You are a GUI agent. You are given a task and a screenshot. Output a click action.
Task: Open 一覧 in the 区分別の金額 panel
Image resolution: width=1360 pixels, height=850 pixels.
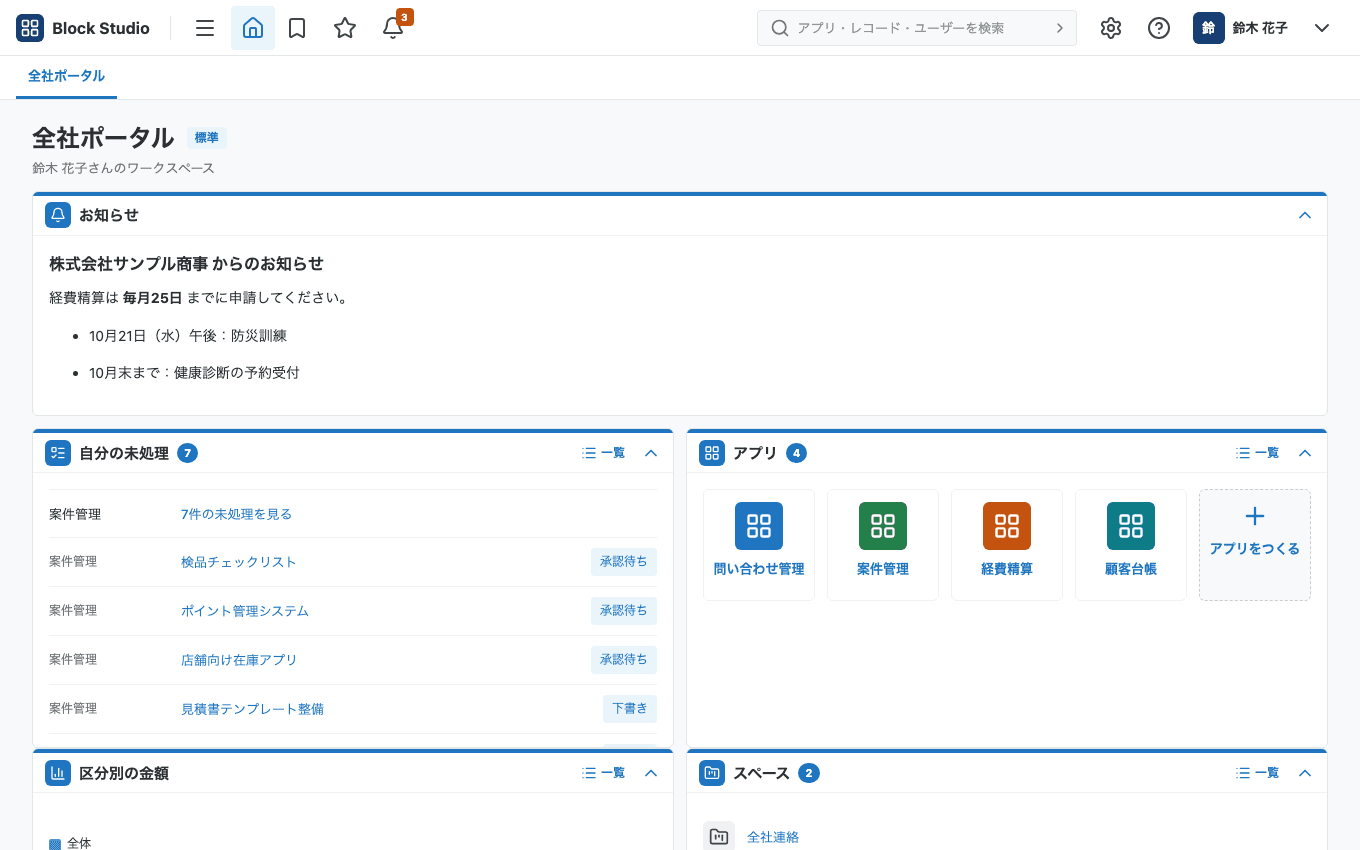[x=603, y=773]
